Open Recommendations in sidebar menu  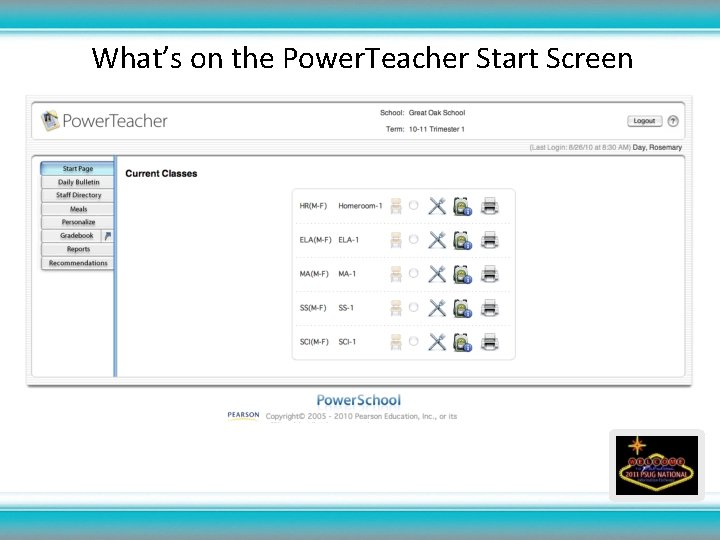pyautogui.click(x=78, y=263)
